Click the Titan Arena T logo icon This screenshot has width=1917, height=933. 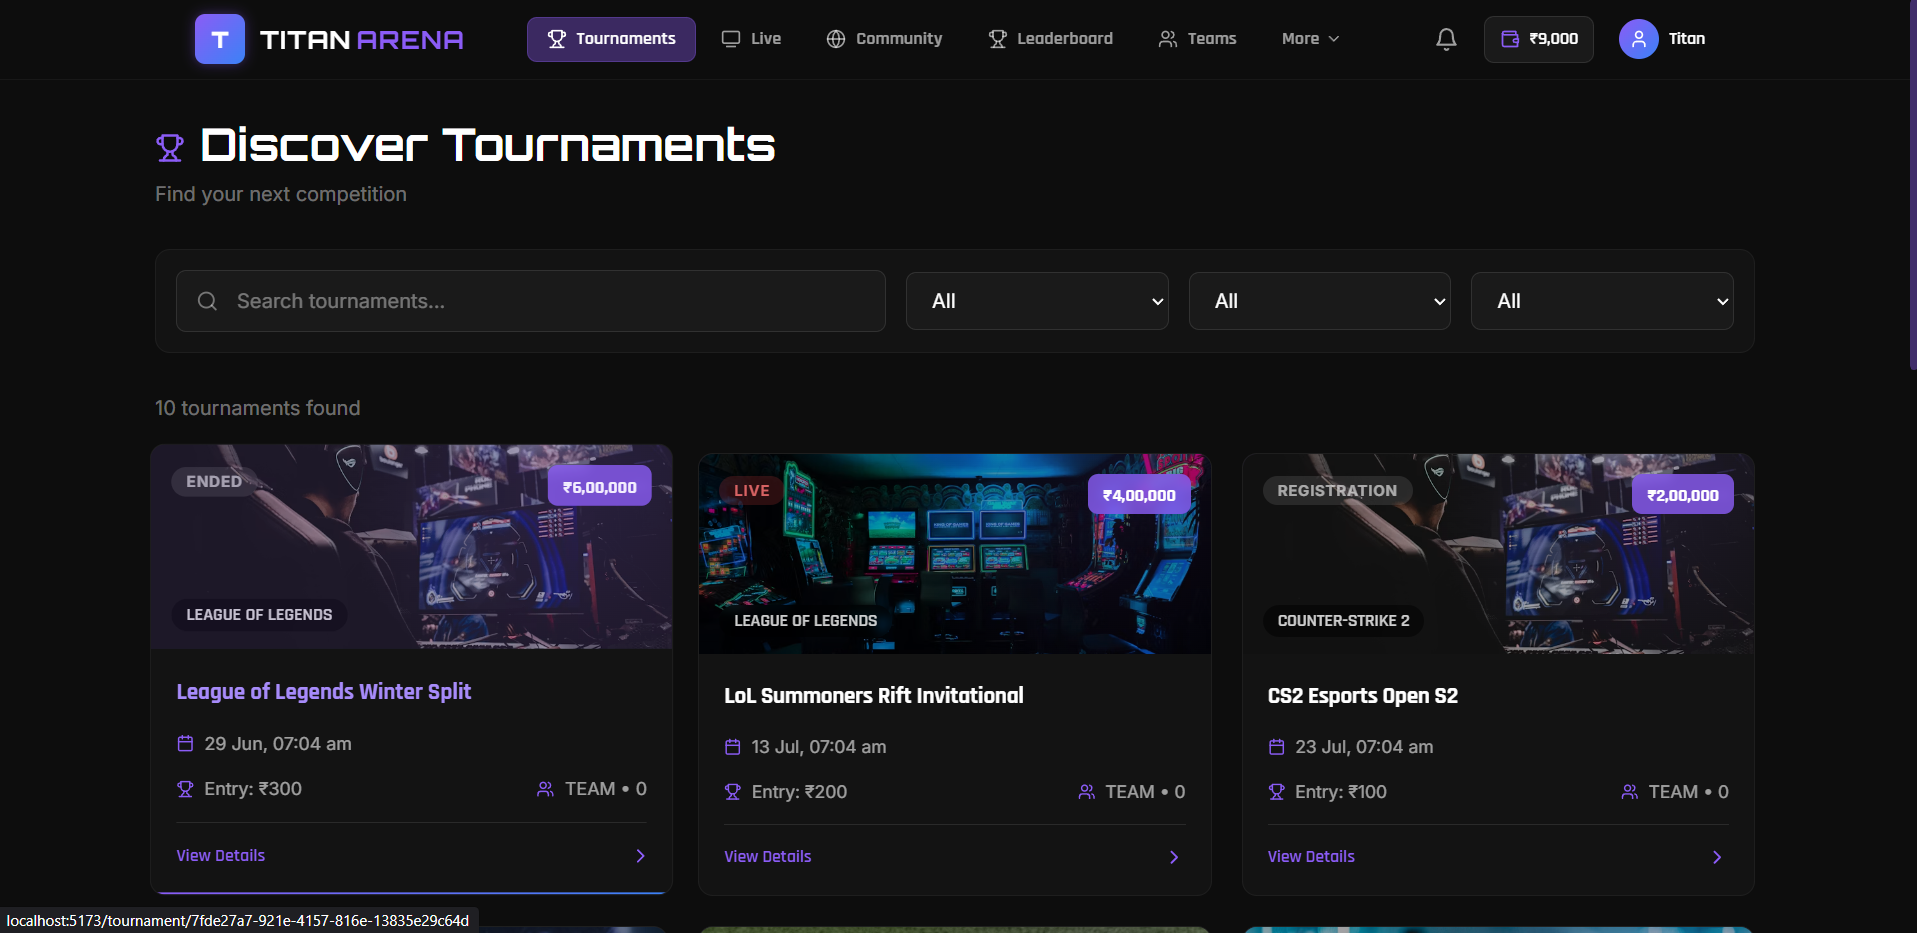pyautogui.click(x=220, y=39)
